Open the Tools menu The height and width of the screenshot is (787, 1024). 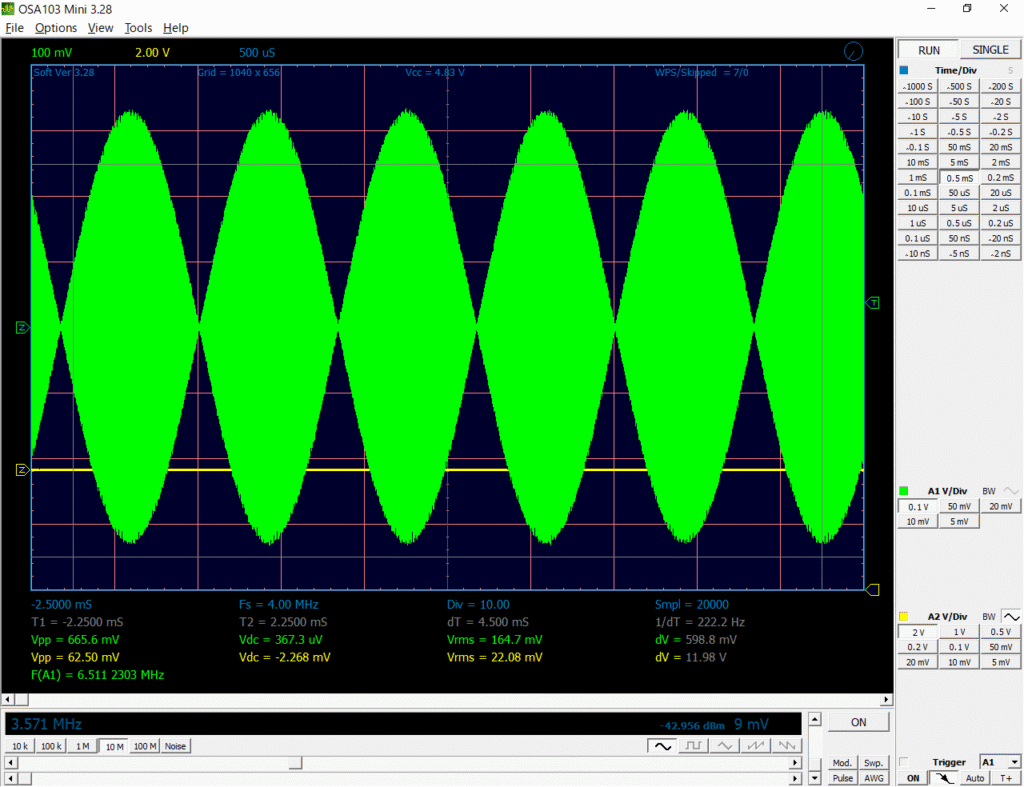[x=138, y=28]
